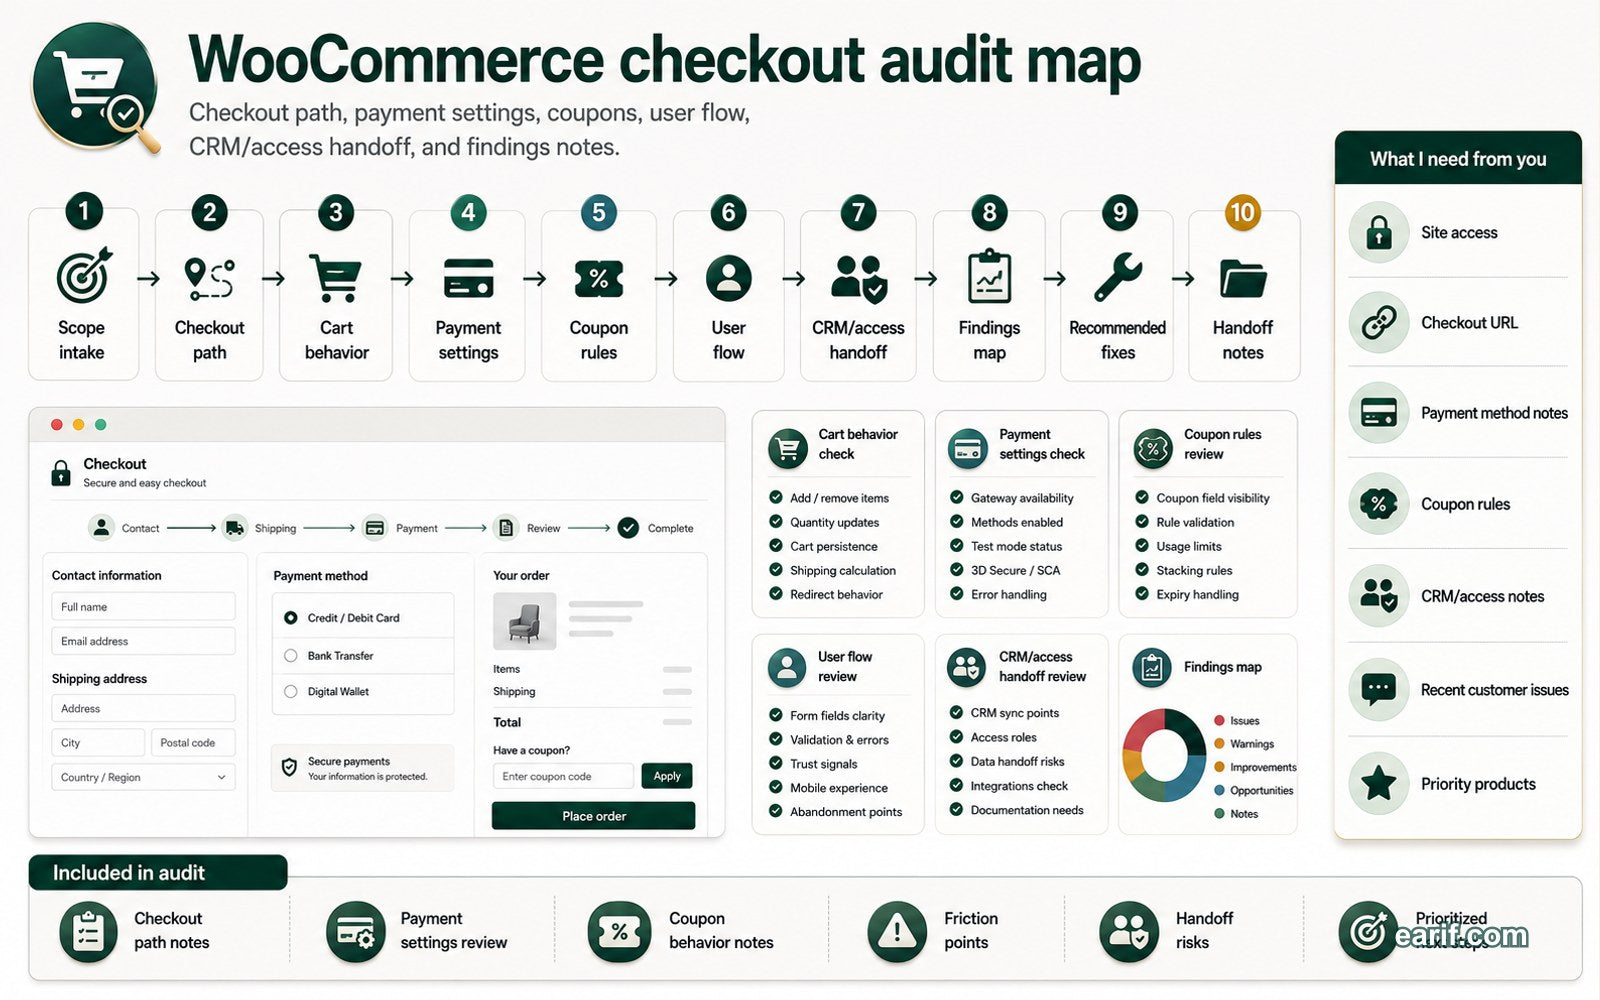Click the "Stacking rules" list item
The image size is (1600, 1000).
[x=1184, y=570]
